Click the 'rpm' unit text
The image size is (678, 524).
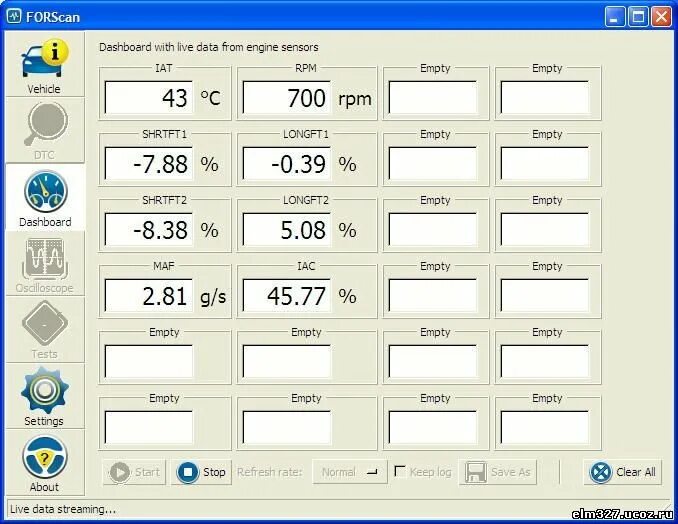click(355, 99)
